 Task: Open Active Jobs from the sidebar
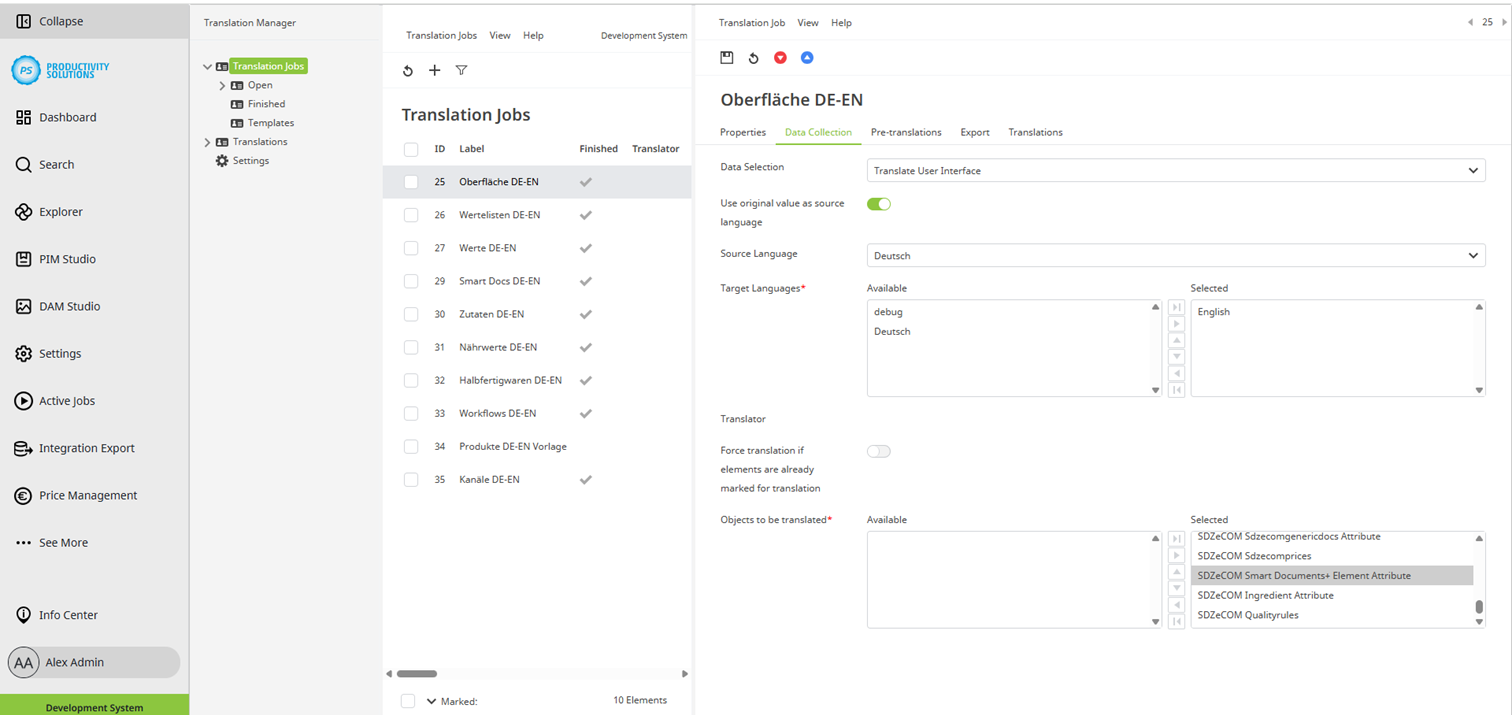point(70,400)
